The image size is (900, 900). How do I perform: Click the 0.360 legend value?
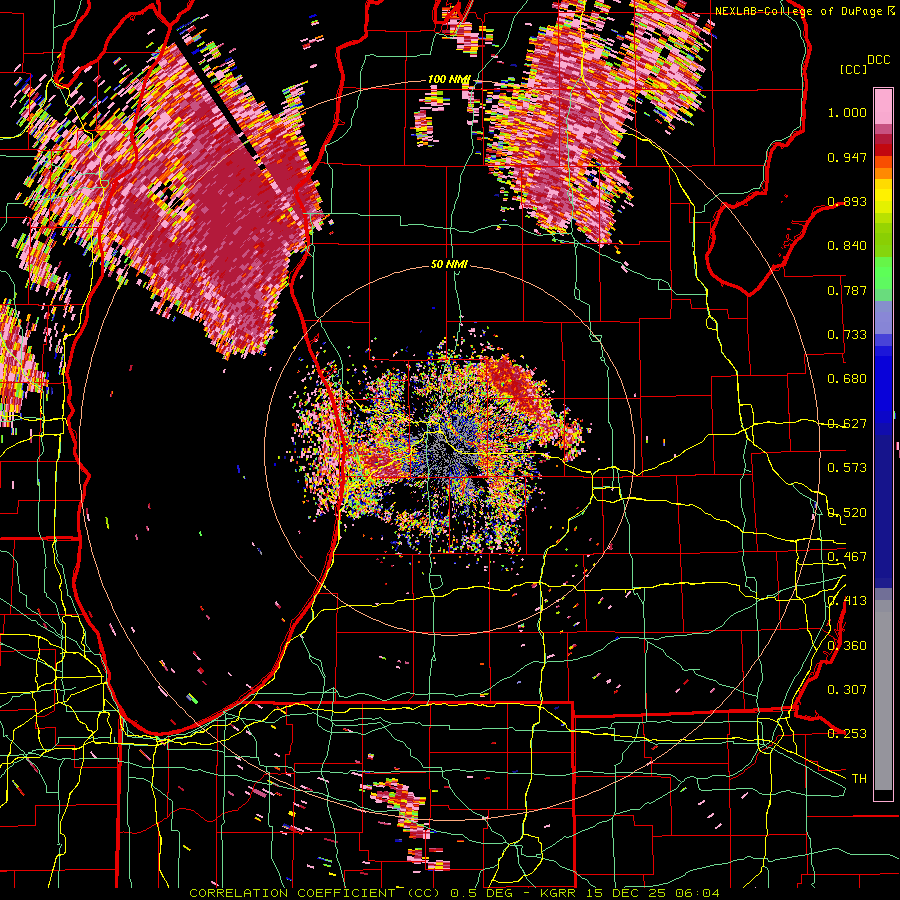(847, 646)
